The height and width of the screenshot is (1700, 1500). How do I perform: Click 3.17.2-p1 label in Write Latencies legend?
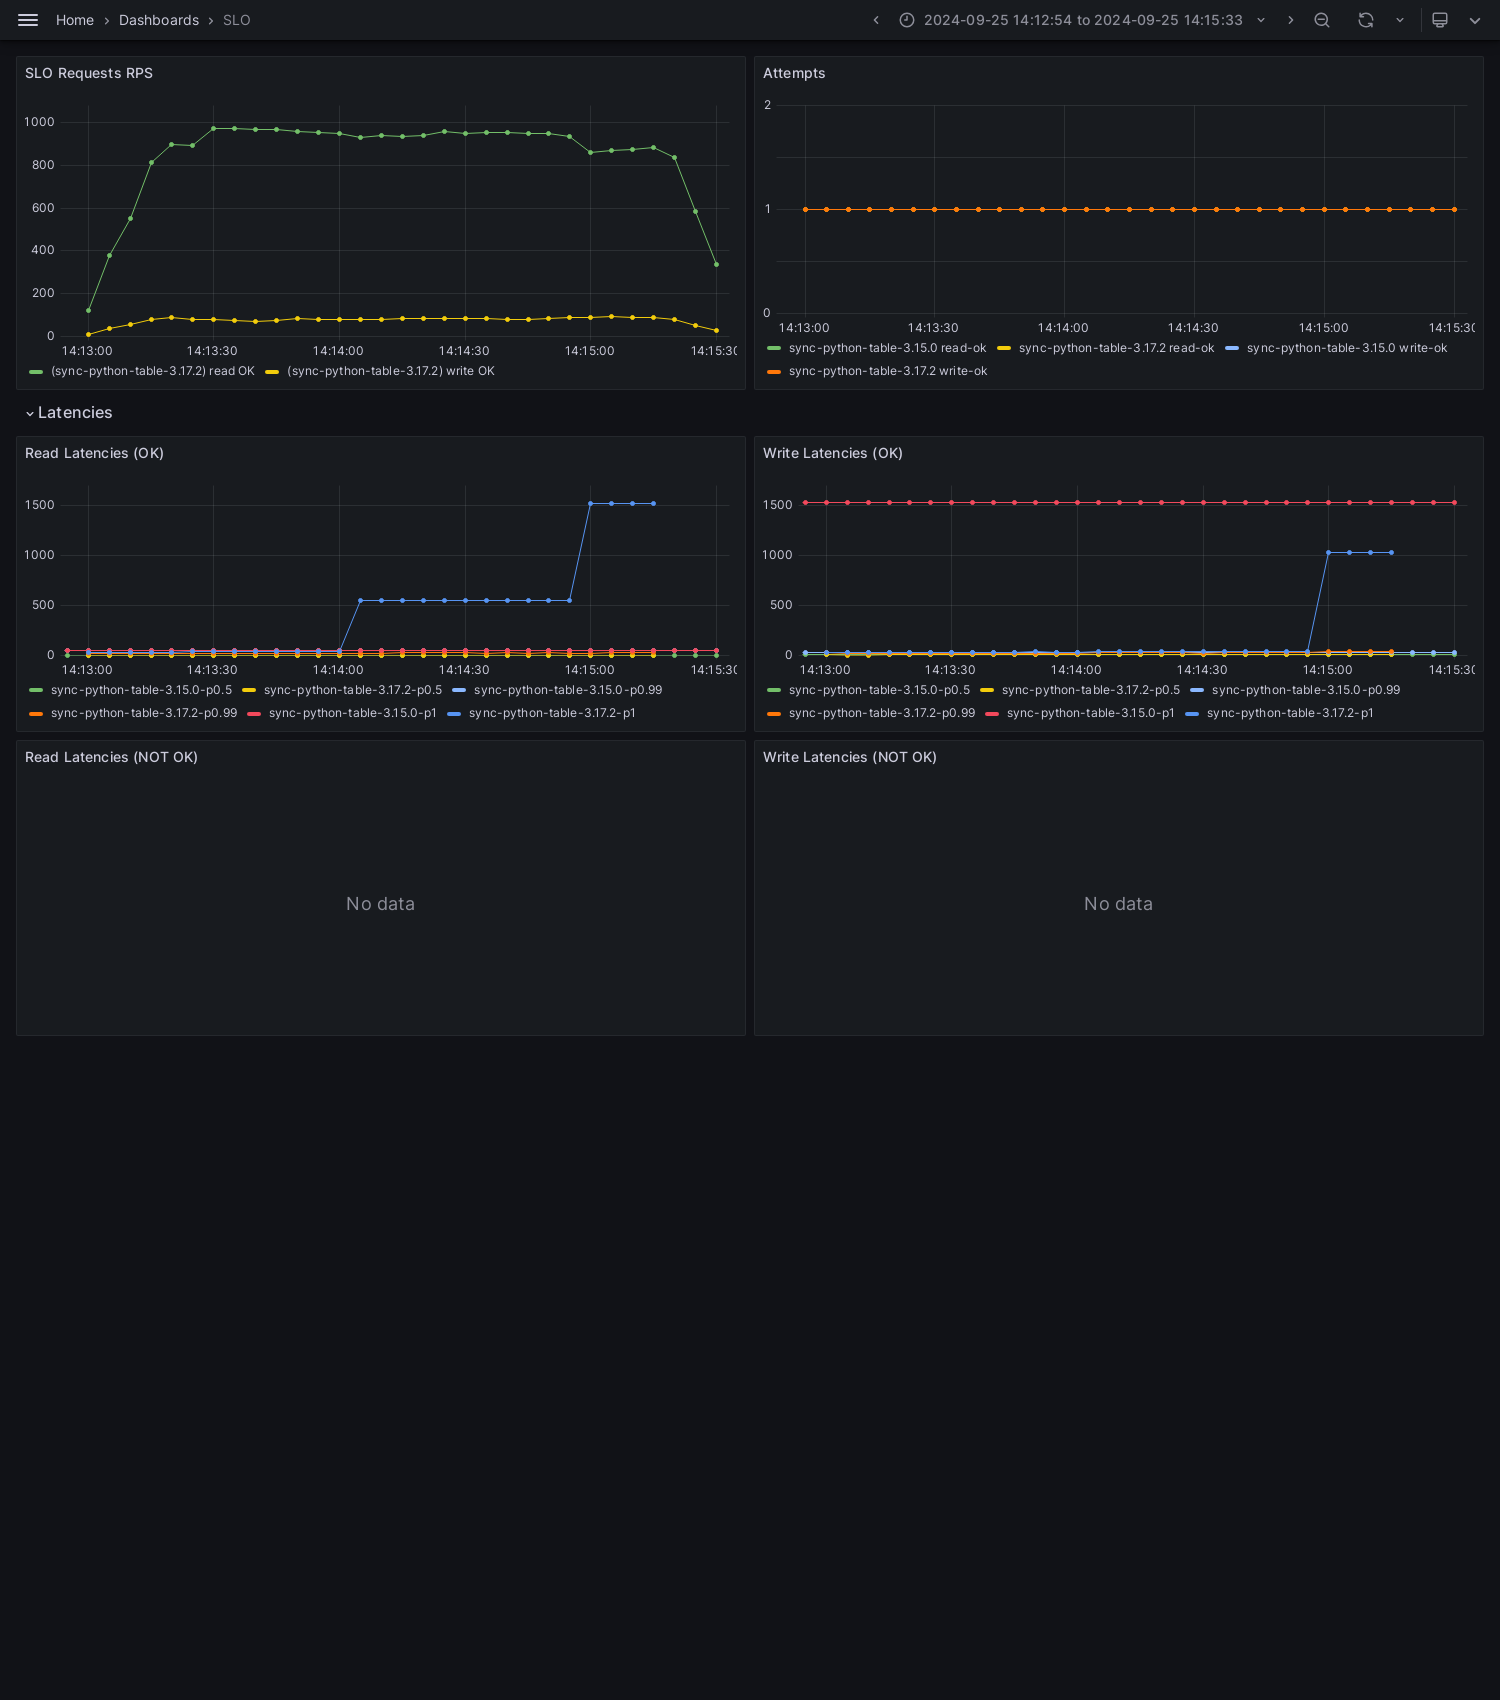(1290, 713)
